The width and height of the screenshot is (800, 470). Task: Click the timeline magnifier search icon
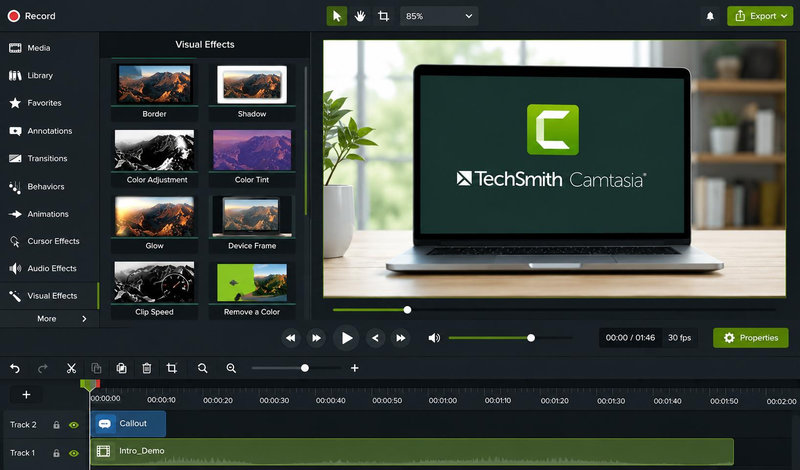[x=203, y=368]
